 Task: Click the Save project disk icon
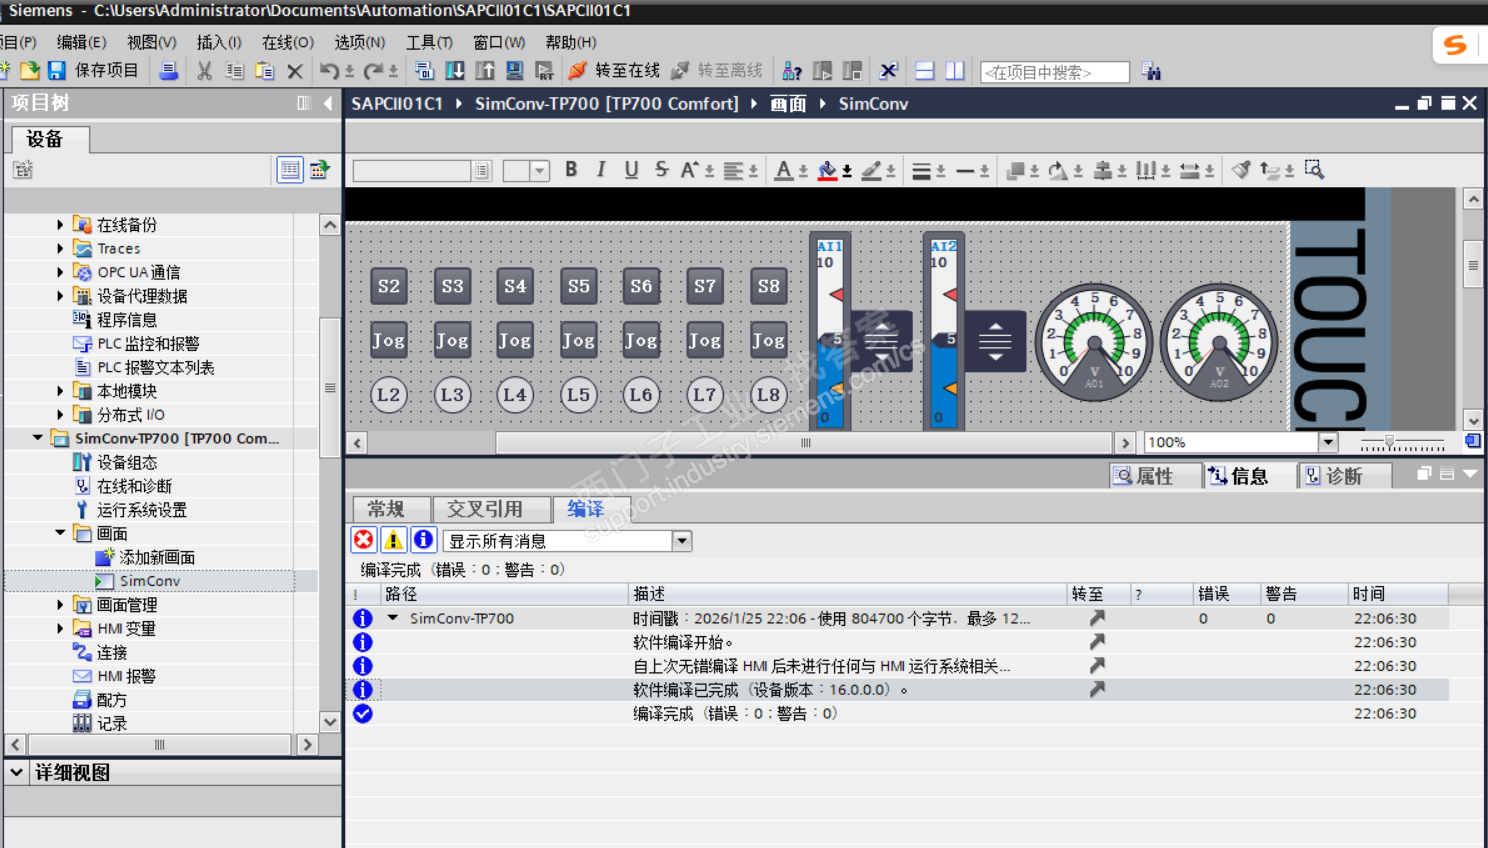[x=56, y=71]
